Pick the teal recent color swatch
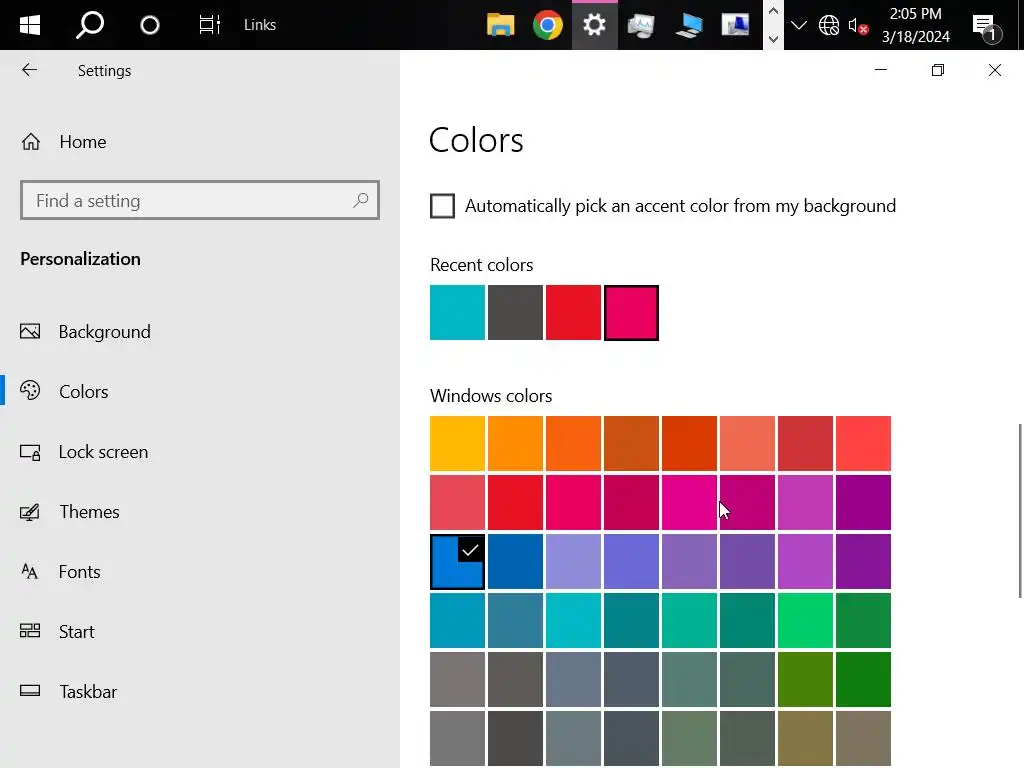1024x768 pixels. pos(457,313)
